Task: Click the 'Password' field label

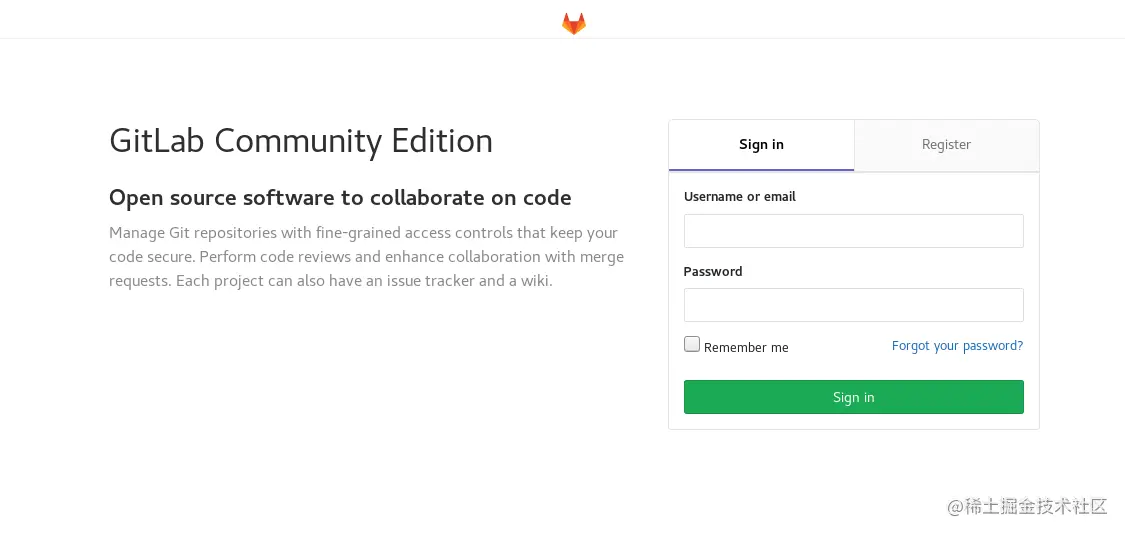Action: coord(712,271)
